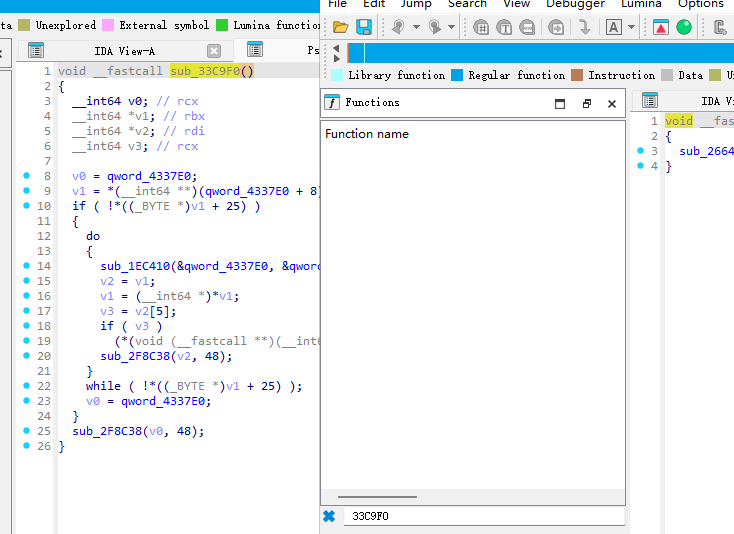Click the Library function cyan color swatch
This screenshot has height=534, width=734.
point(337,75)
